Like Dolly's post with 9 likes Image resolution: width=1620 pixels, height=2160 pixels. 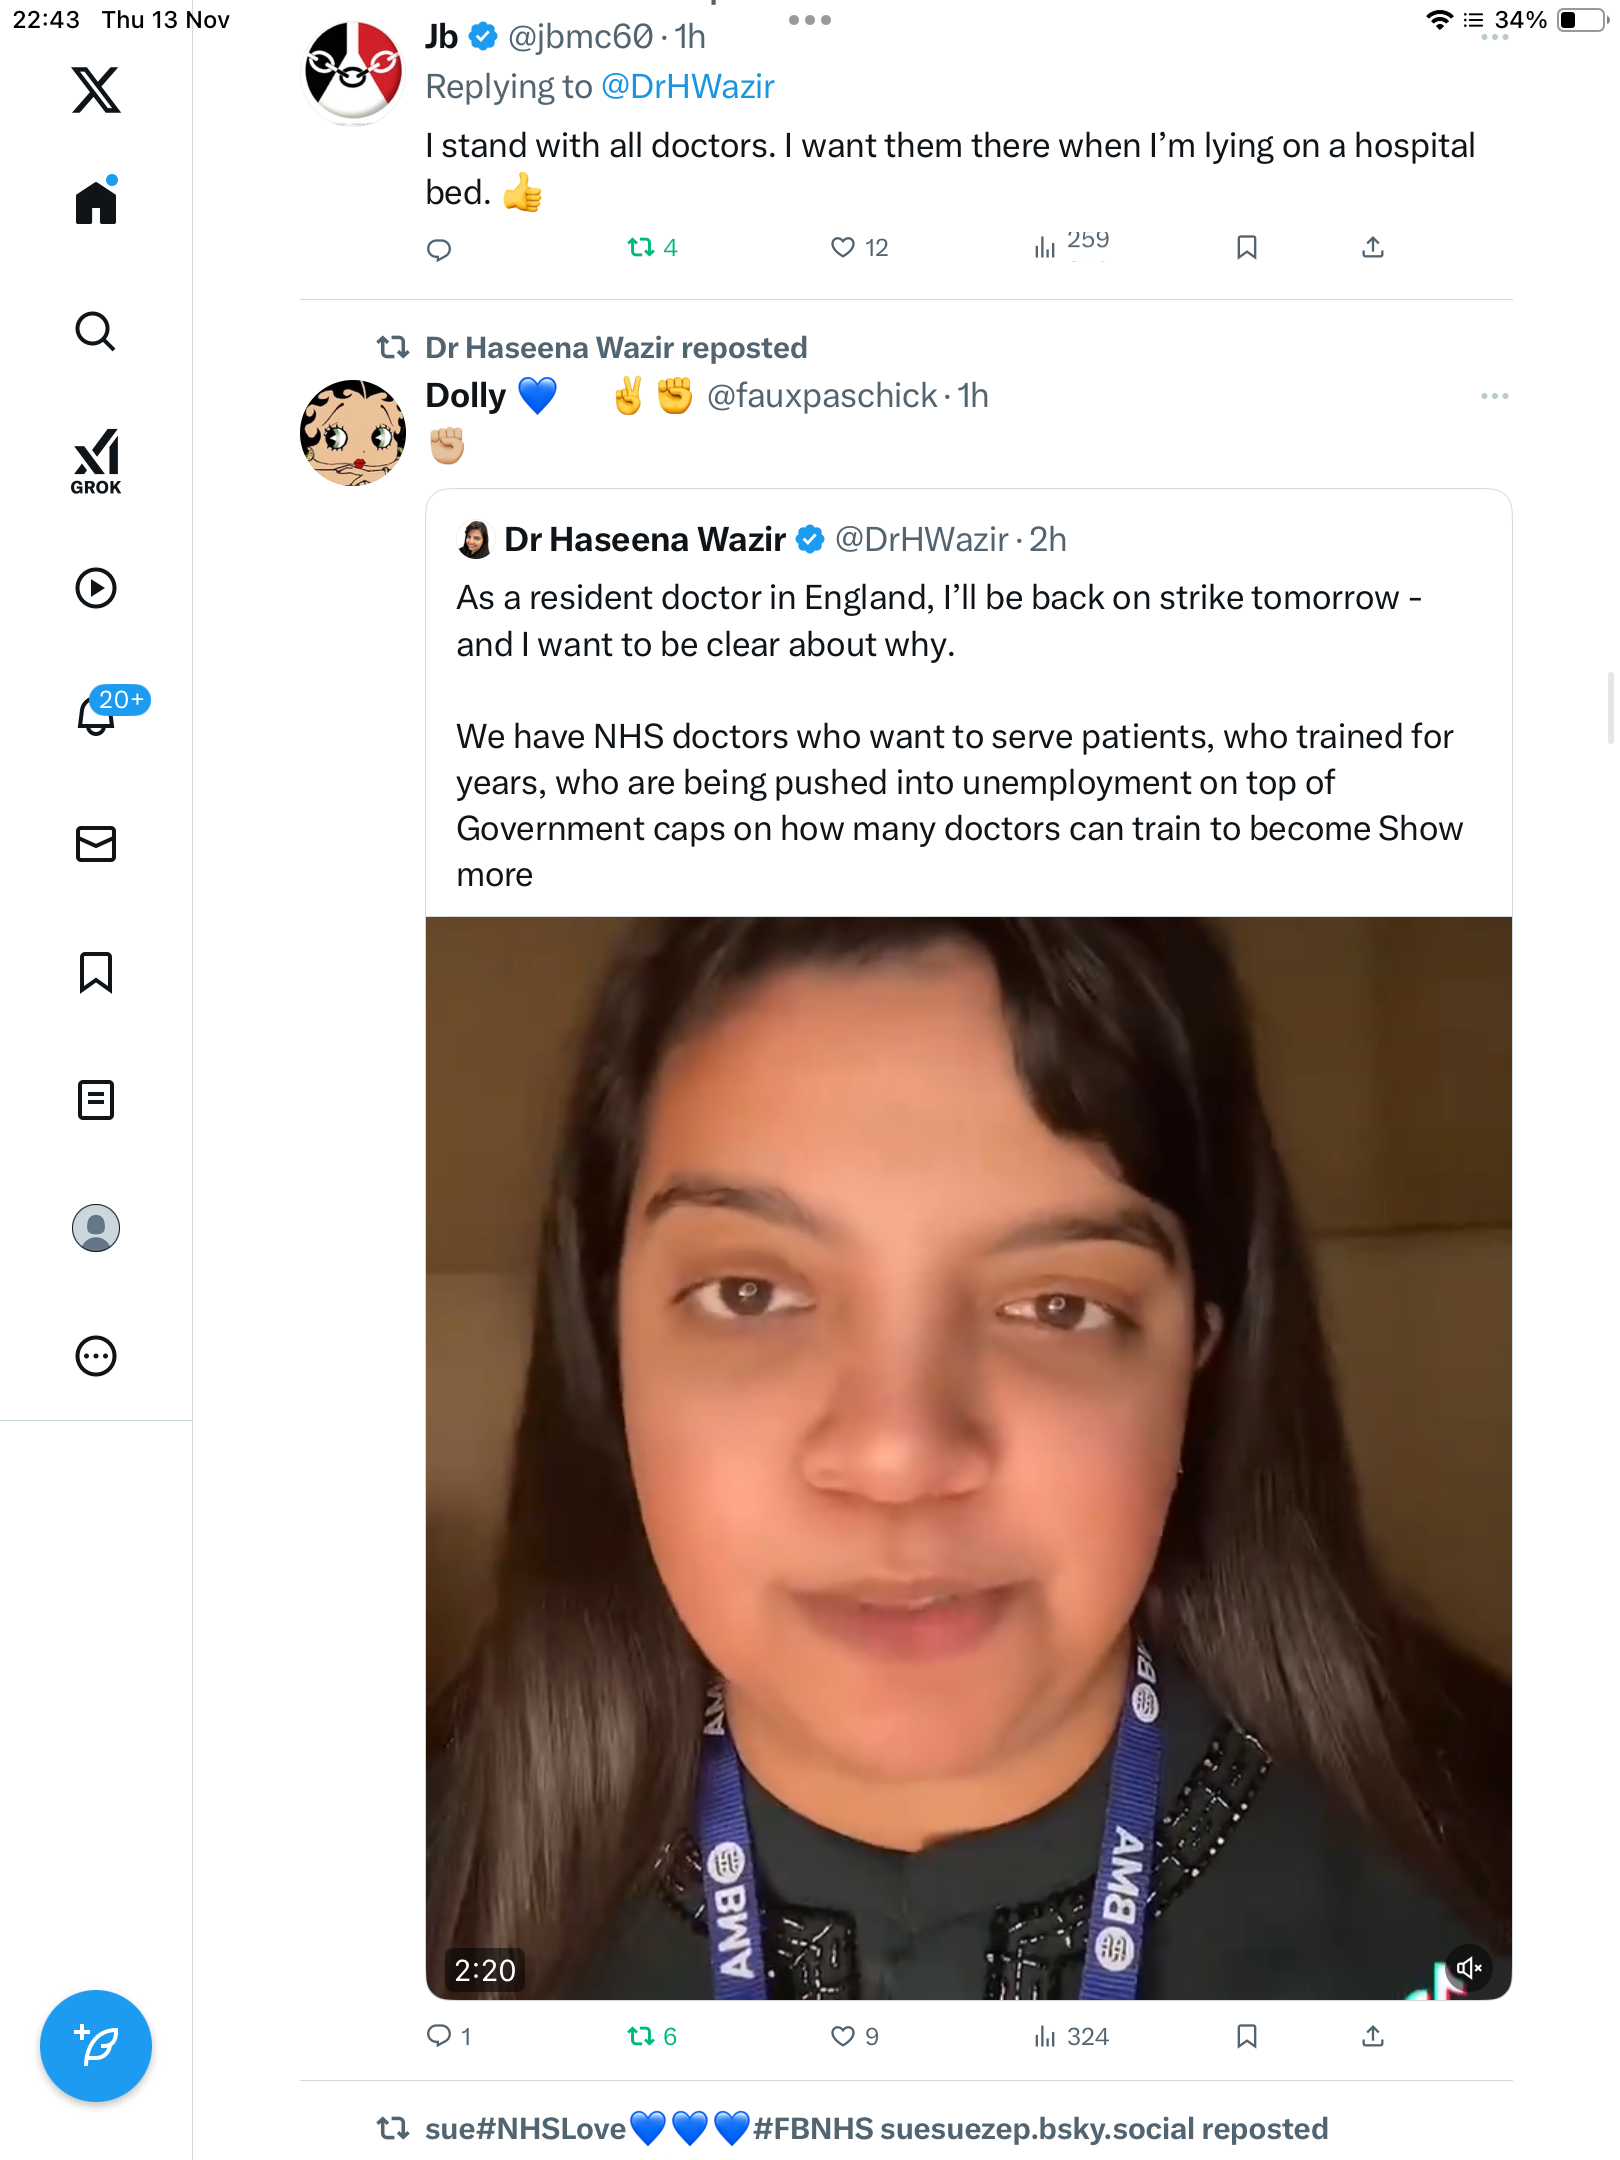(x=843, y=2036)
